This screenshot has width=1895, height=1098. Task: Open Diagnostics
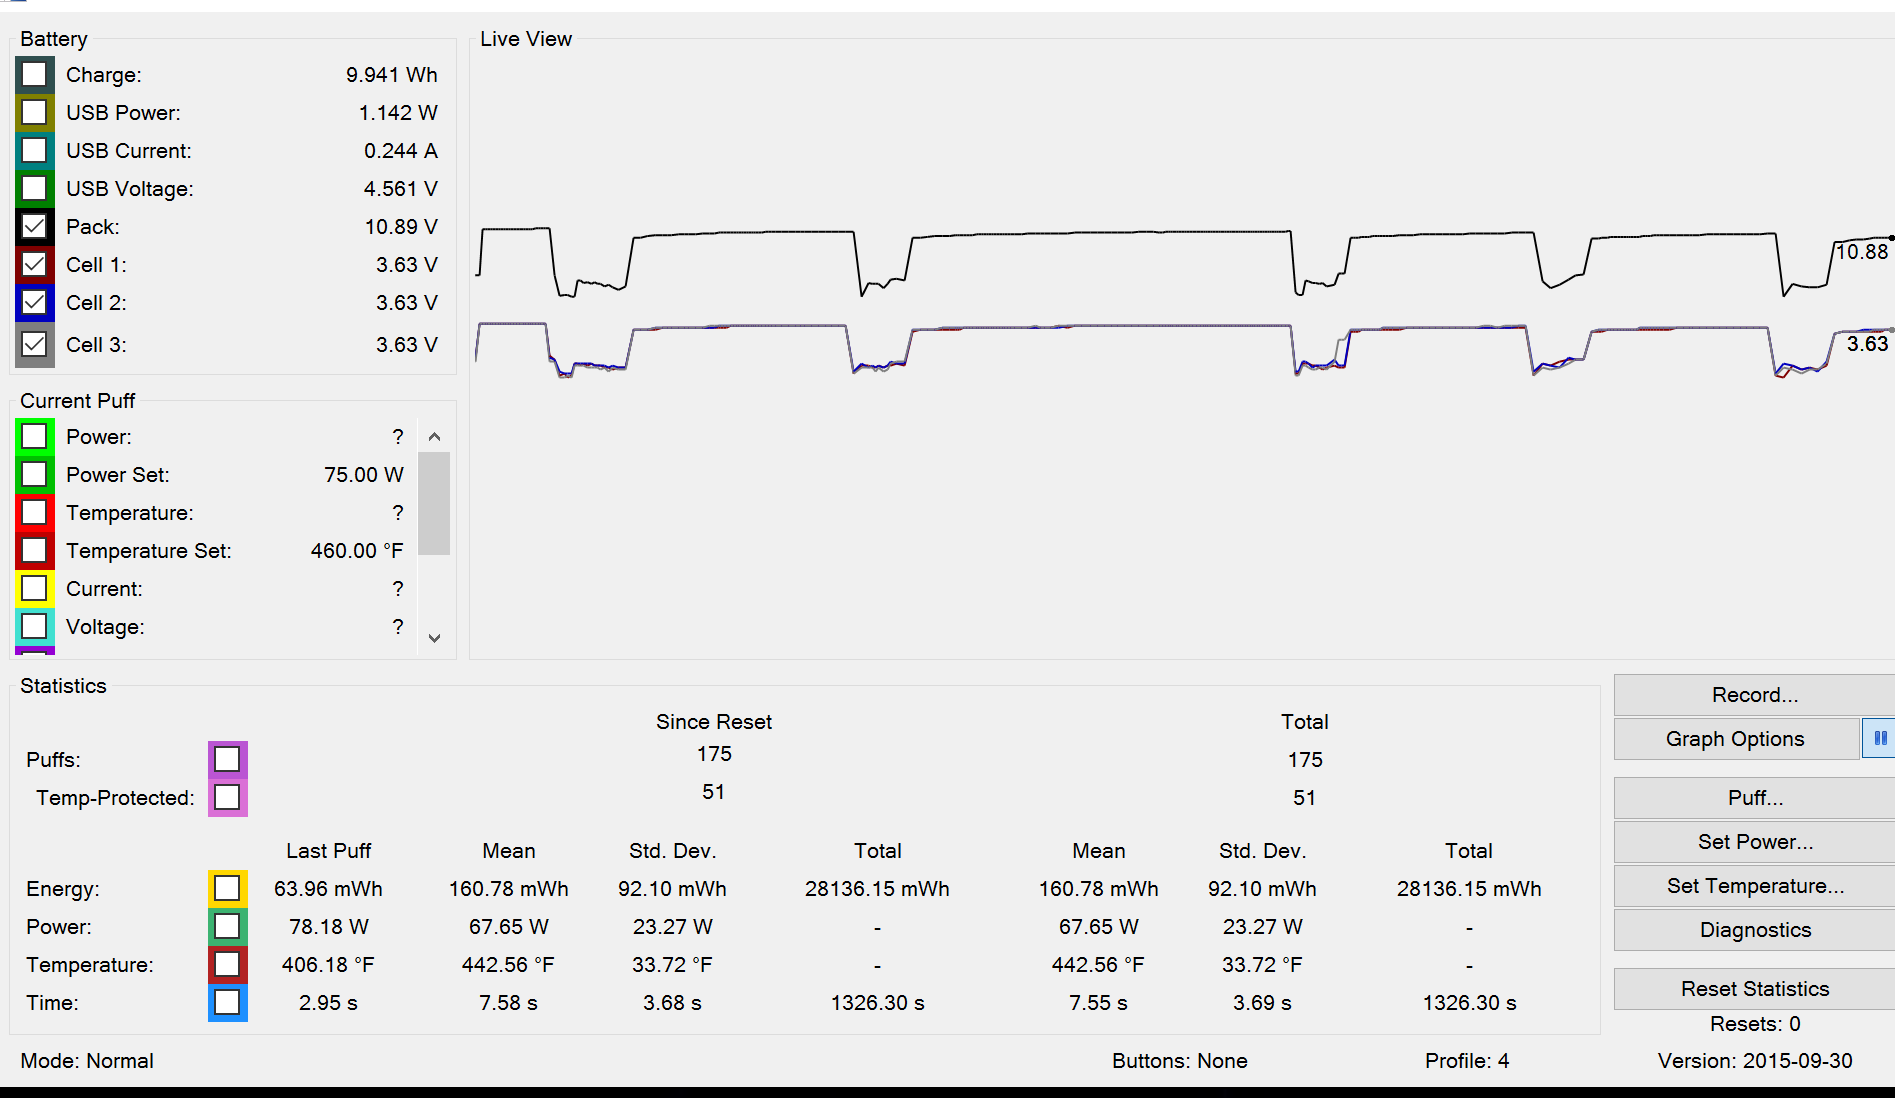(1754, 930)
